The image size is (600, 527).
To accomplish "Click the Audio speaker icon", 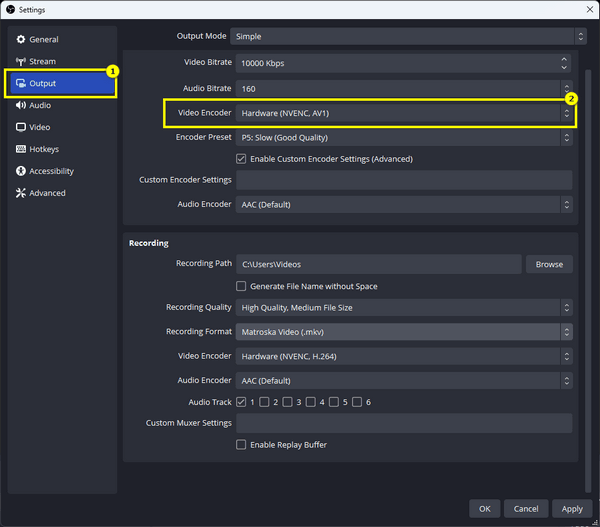I will tap(21, 105).
